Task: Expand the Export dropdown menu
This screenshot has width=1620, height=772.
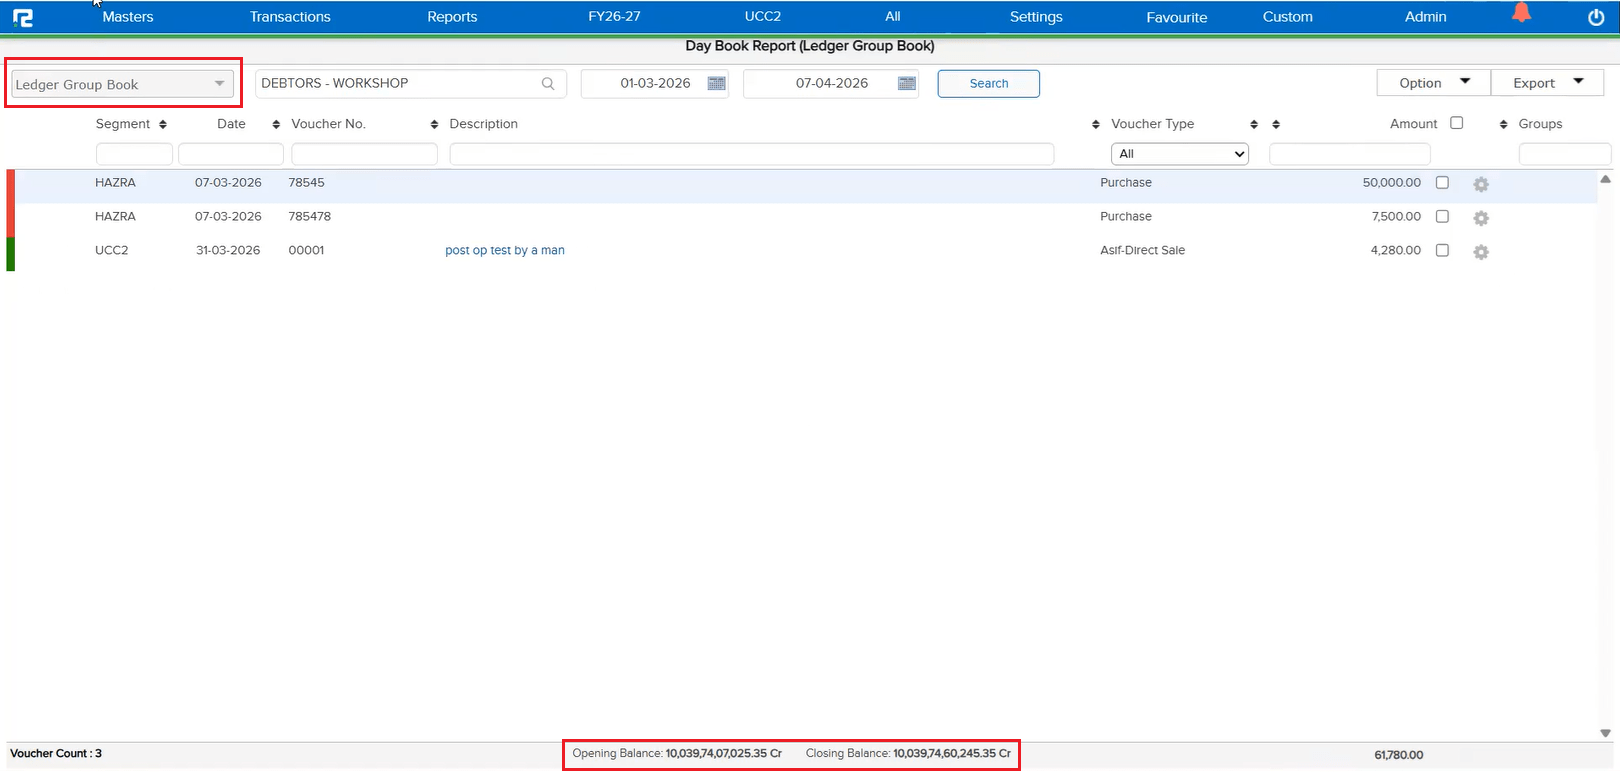Action: tap(1547, 83)
